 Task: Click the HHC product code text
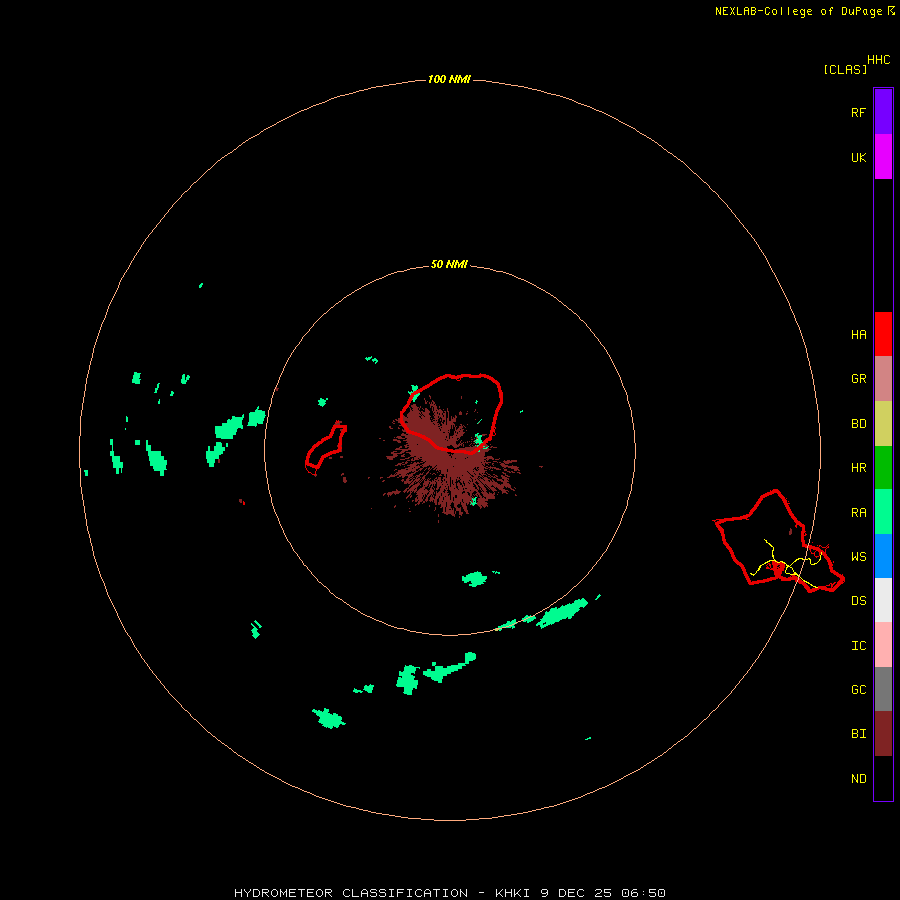click(x=878, y=59)
